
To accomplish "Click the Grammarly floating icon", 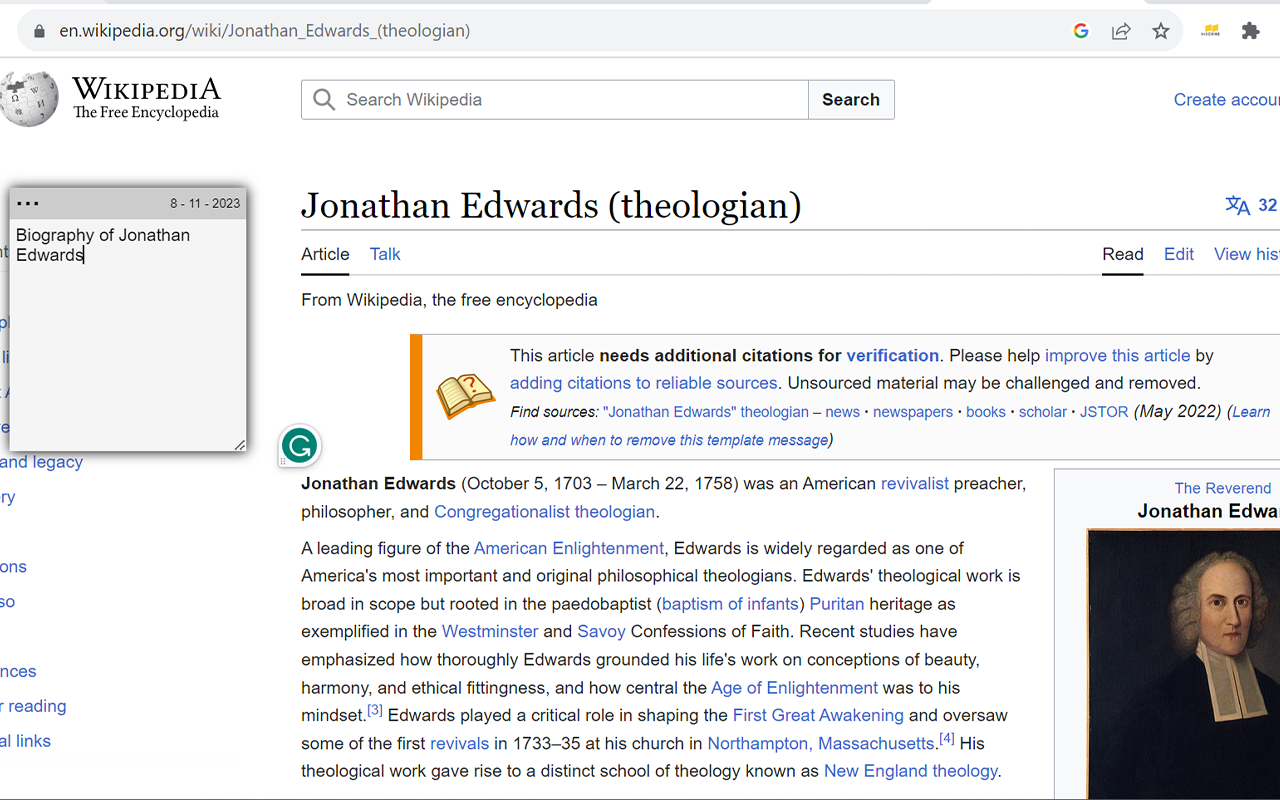I will pos(300,445).
